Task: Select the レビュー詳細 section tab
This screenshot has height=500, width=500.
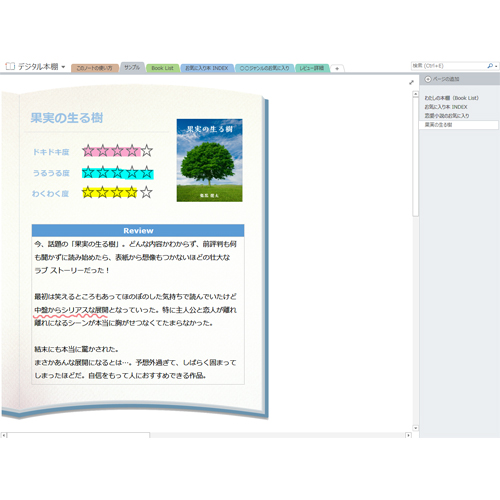Action: pos(312,68)
